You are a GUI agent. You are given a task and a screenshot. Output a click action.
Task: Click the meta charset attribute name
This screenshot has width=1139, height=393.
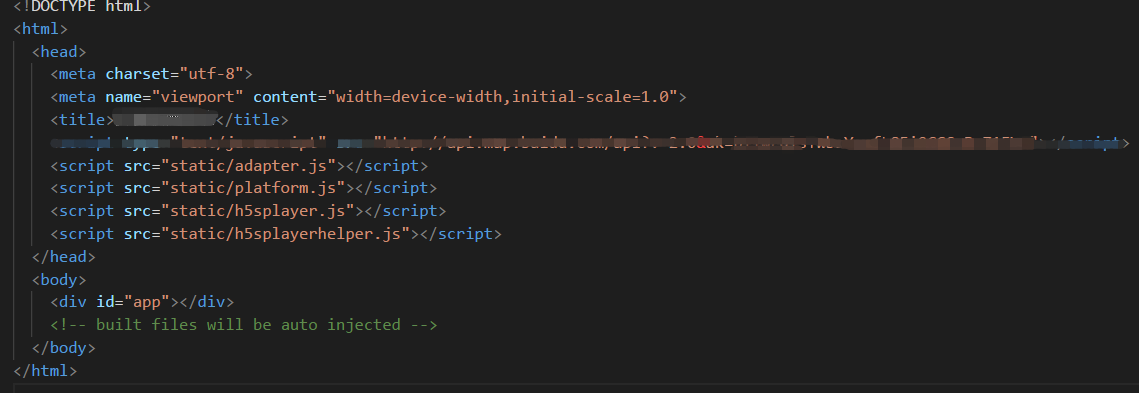[137, 74]
